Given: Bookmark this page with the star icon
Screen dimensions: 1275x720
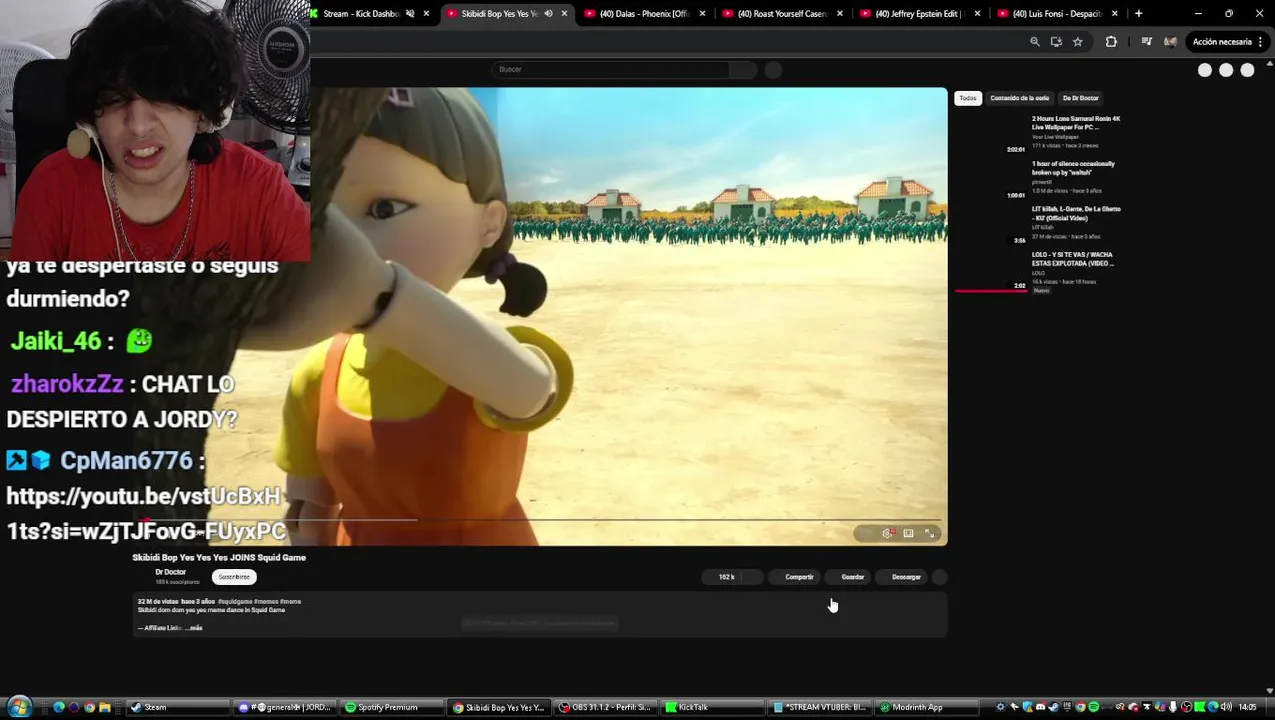Looking at the screenshot, I should pos(1077,42).
